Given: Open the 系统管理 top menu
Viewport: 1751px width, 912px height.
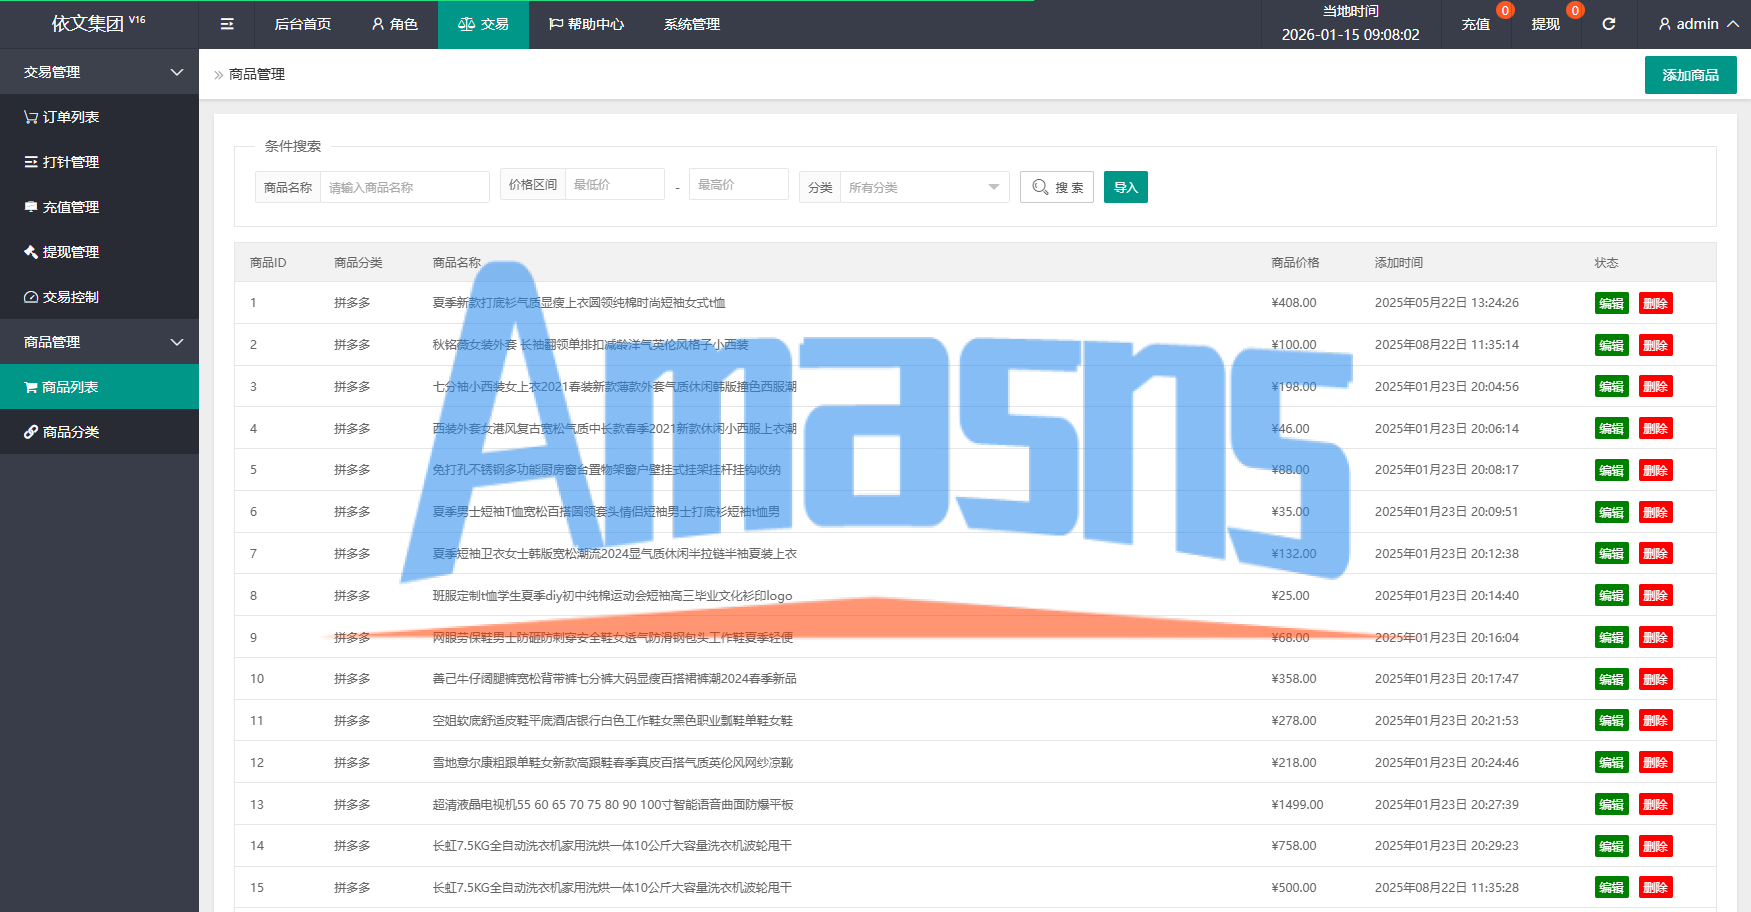Looking at the screenshot, I should pyautogui.click(x=692, y=24).
